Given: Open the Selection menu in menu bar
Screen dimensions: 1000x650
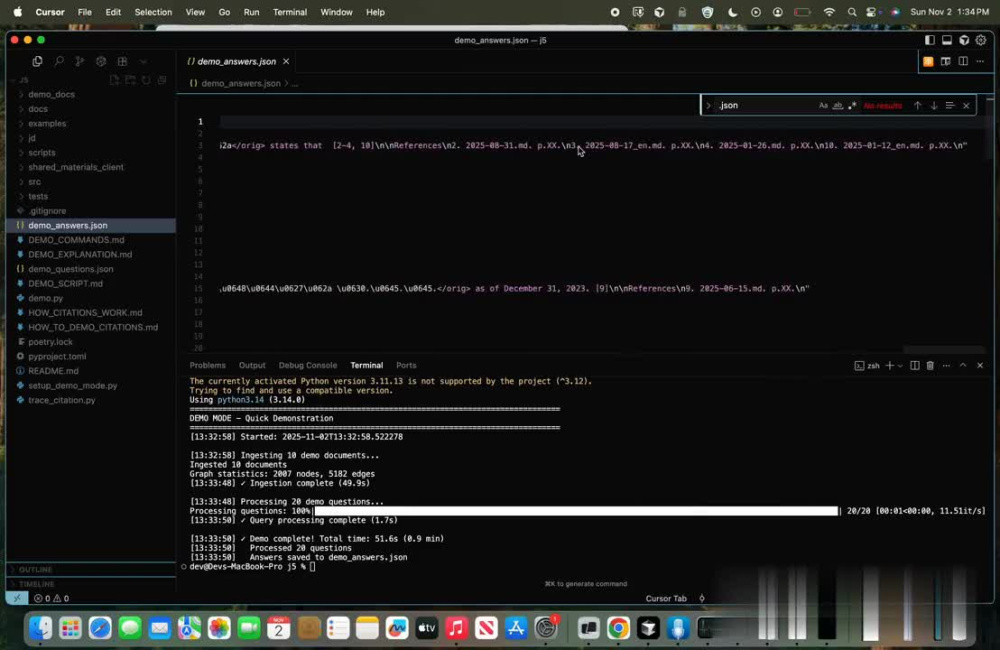Looking at the screenshot, I should coord(153,12).
